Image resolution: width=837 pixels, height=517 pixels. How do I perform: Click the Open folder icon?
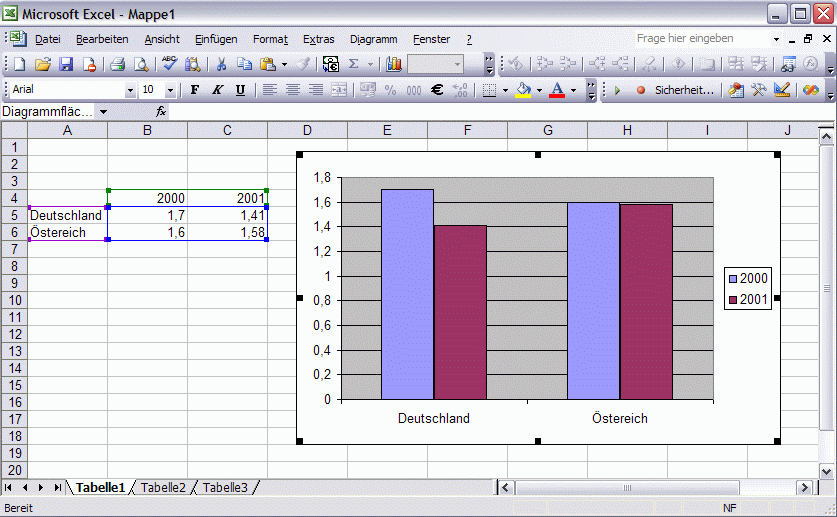point(43,65)
